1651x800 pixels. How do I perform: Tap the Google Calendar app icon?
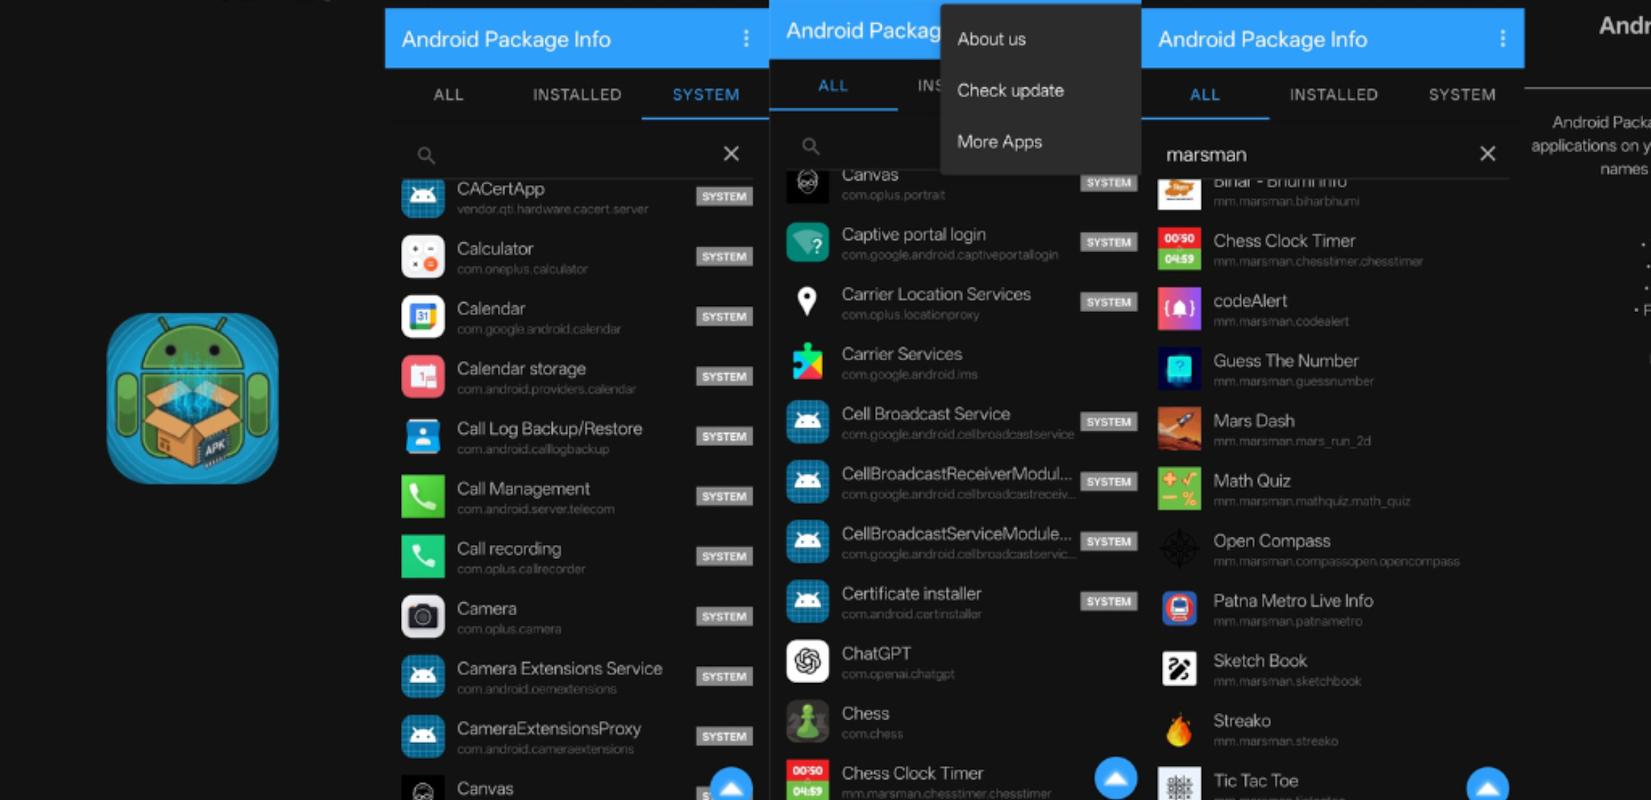pos(423,317)
